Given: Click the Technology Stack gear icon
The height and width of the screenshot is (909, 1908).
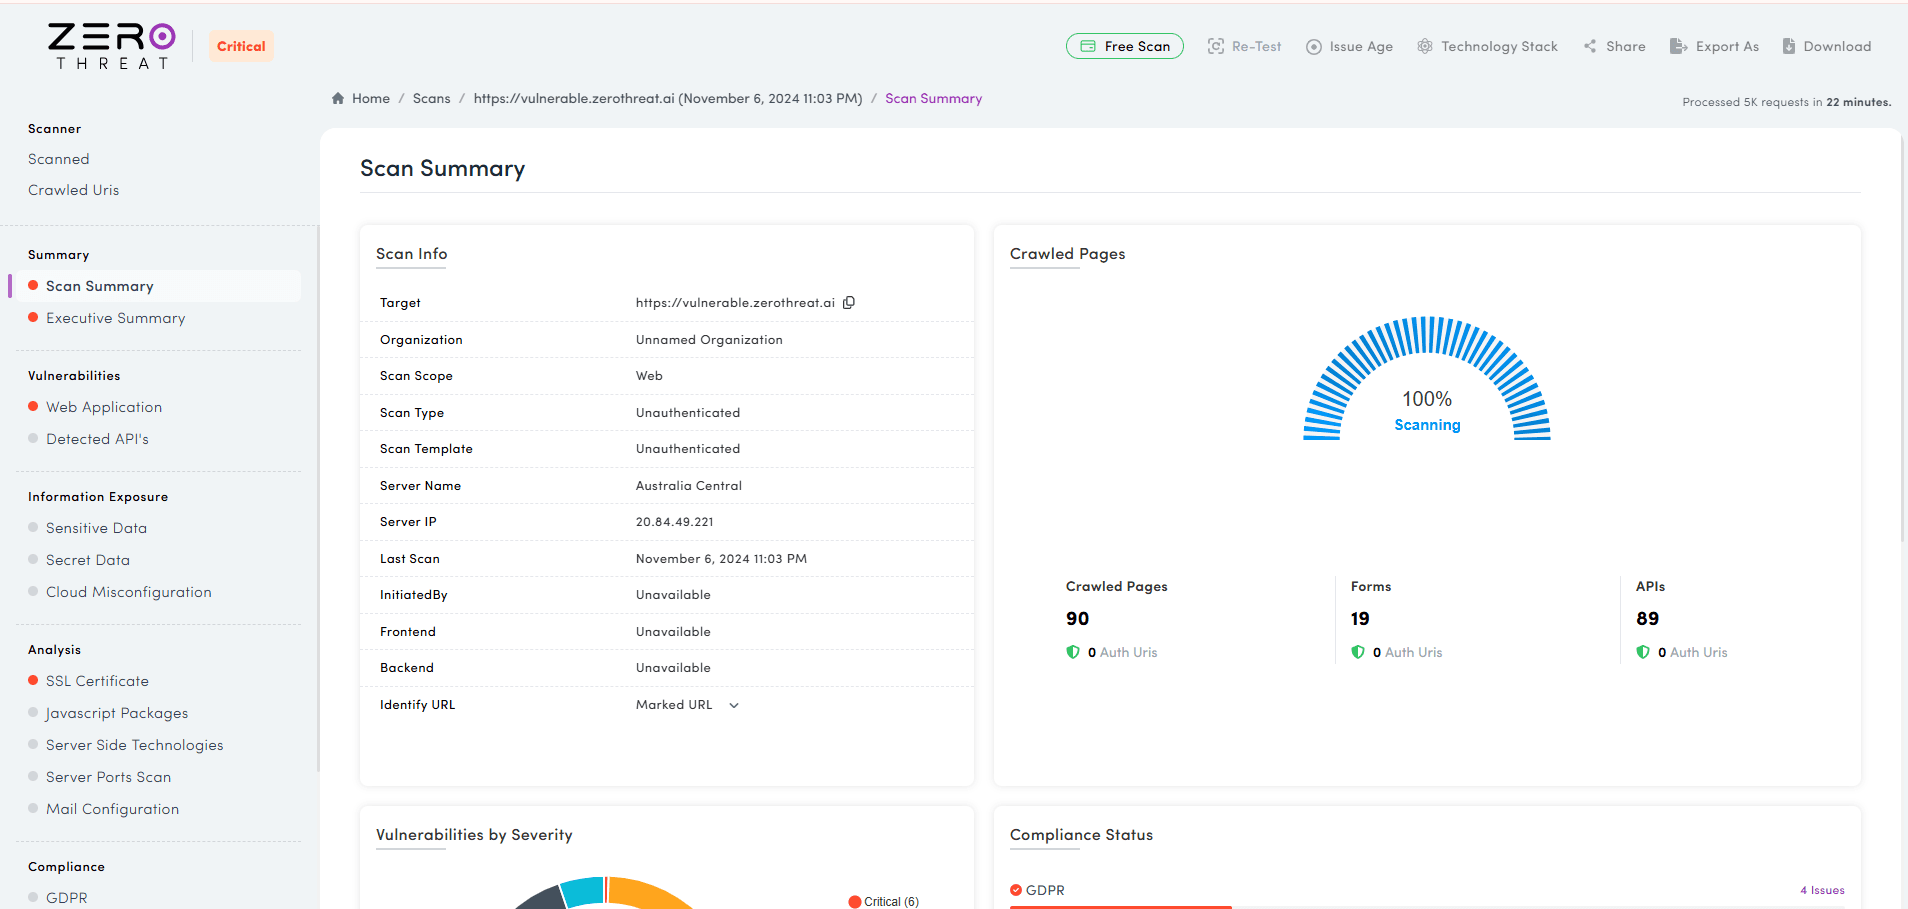Looking at the screenshot, I should coord(1425,46).
